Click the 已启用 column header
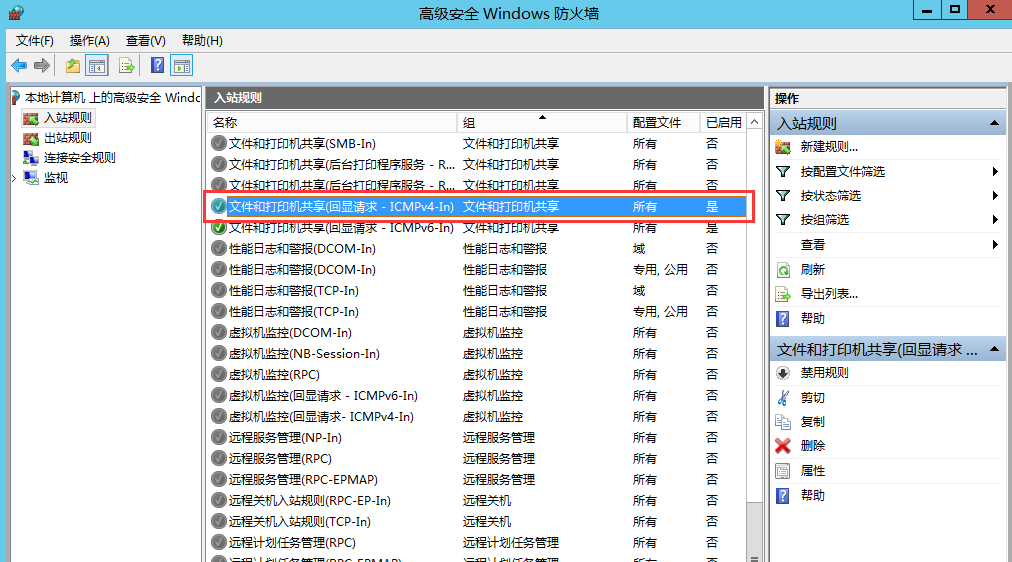Viewport: 1012px width, 562px height. [723, 122]
